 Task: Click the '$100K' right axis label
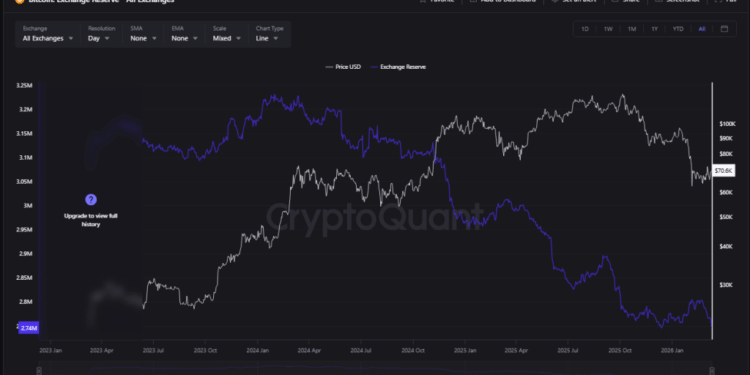(x=727, y=124)
